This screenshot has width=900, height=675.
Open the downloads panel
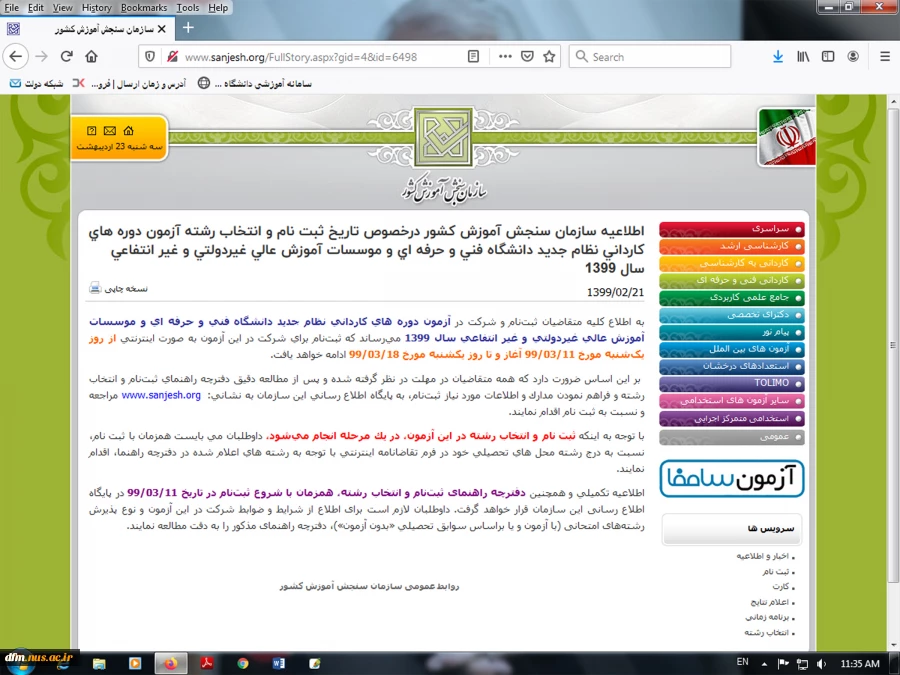point(778,56)
